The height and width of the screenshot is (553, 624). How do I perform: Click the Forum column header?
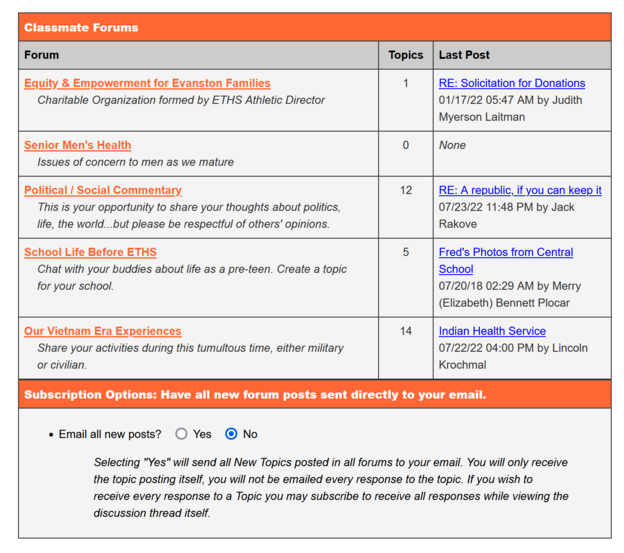pyautogui.click(x=42, y=55)
